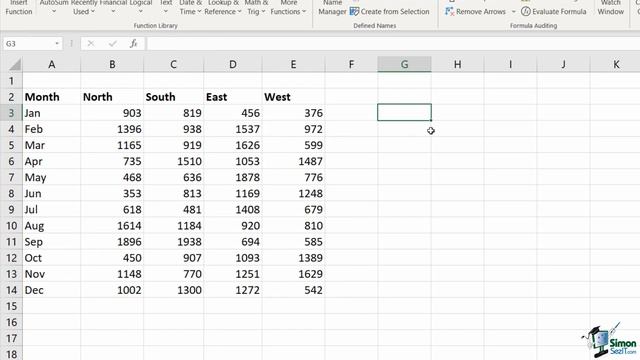The height and width of the screenshot is (360, 640).
Task: Select column A header
Action: [x=51, y=64]
